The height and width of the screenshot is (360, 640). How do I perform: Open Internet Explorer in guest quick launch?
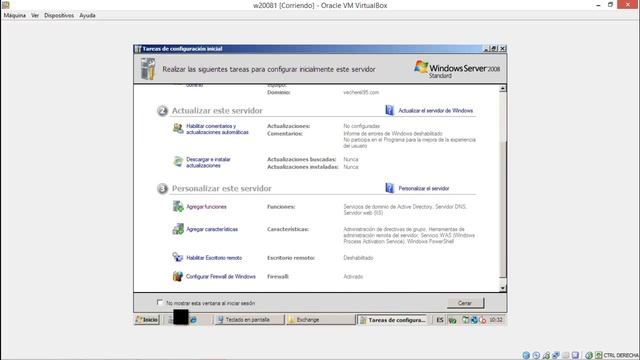tap(193, 320)
